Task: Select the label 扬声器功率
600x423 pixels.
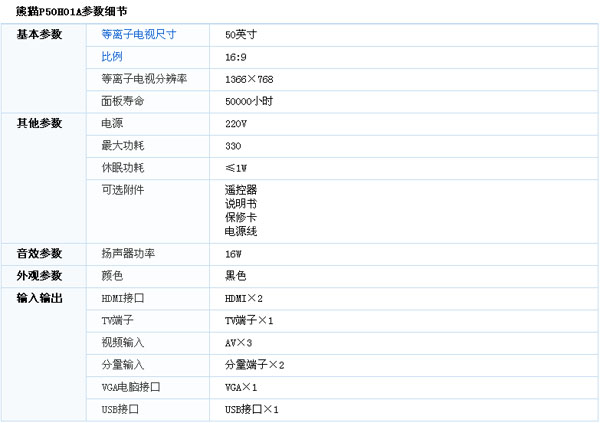Action: 128,253
